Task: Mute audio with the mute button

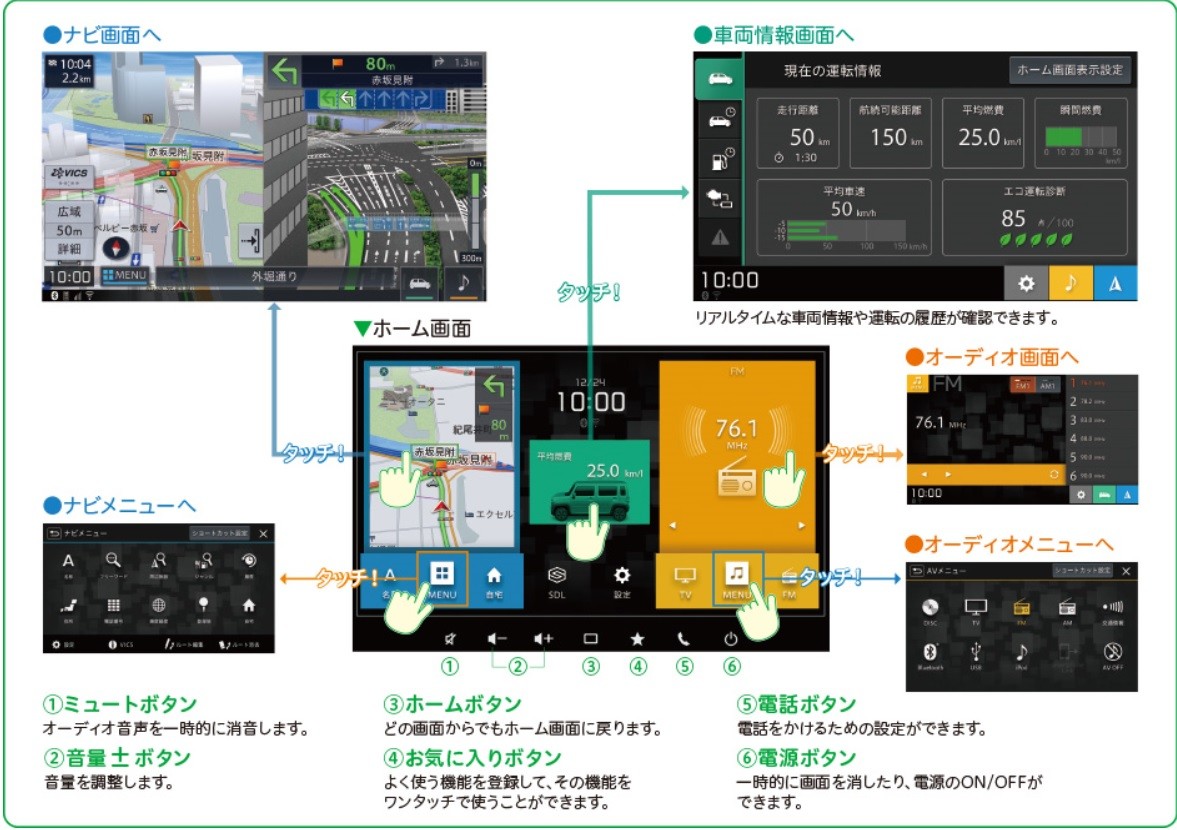Action: [451, 638]
